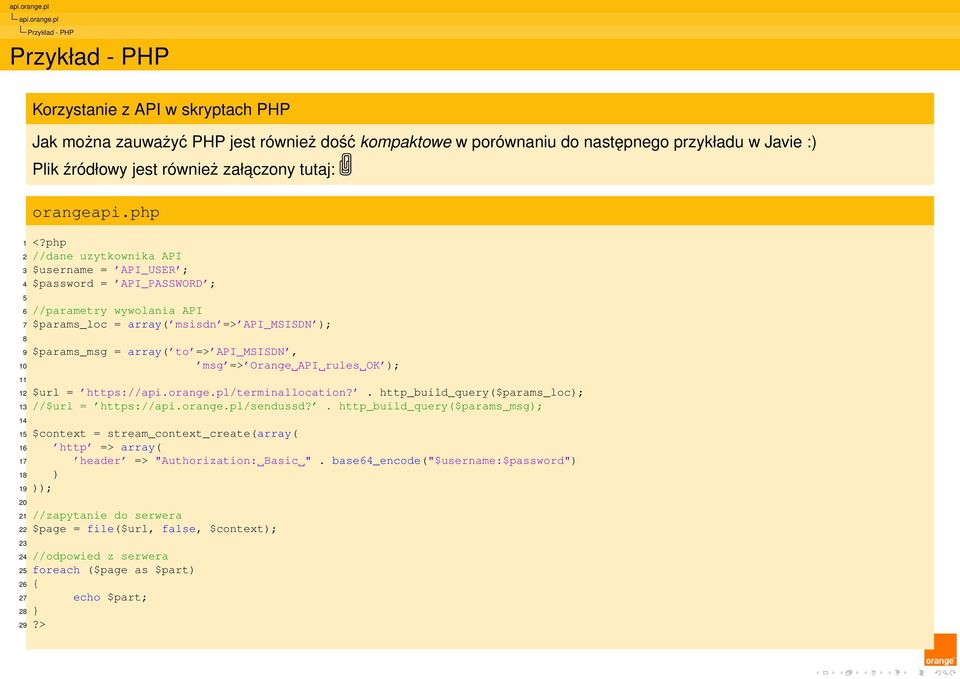
Task: Jump to previous section arrow
Action: (890, 673)
